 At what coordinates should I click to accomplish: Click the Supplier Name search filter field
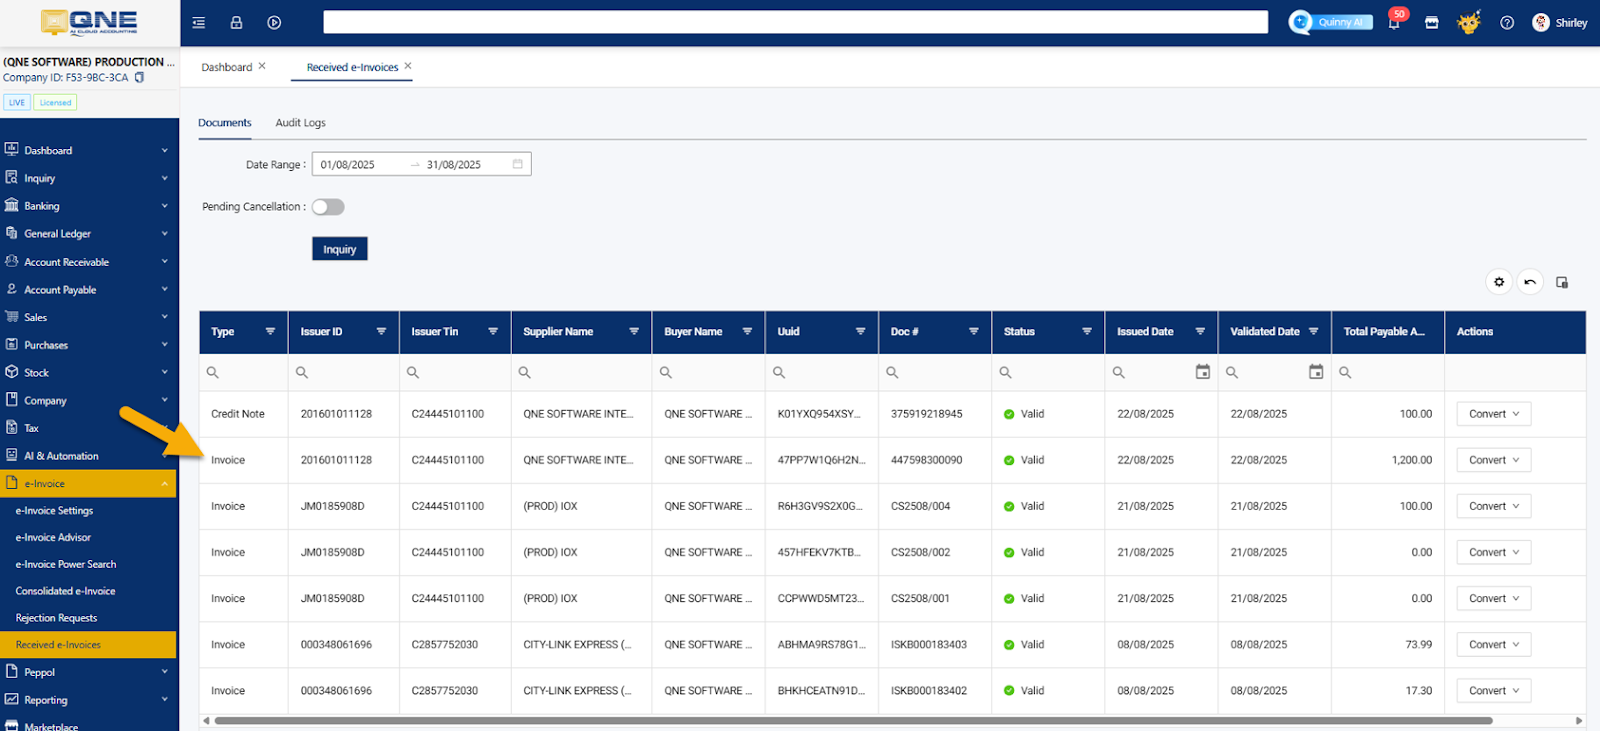tap(581, 372)
